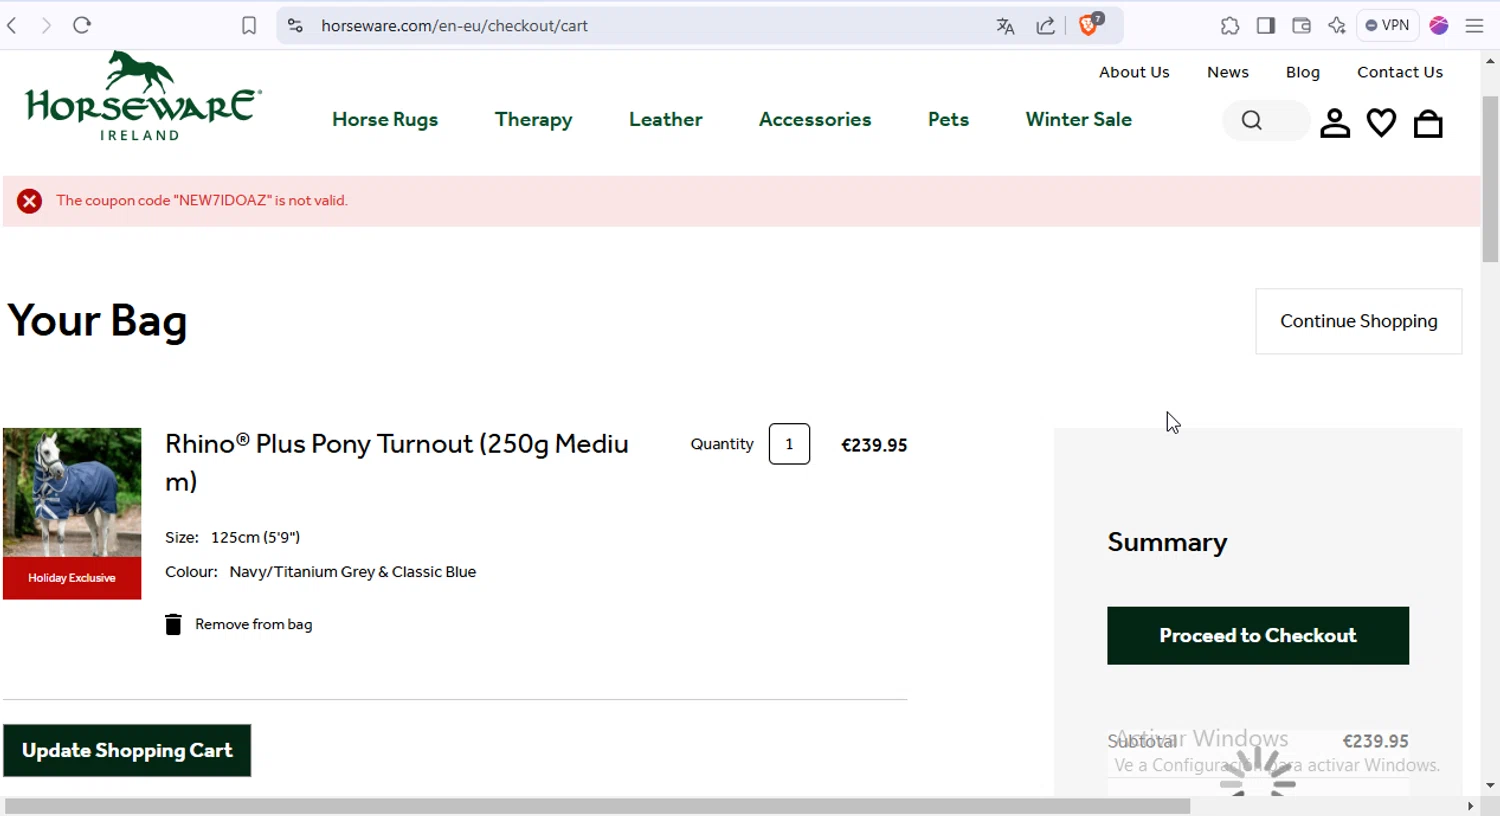
Task: Open the account user icon
Action: [x=1335, y=123]
